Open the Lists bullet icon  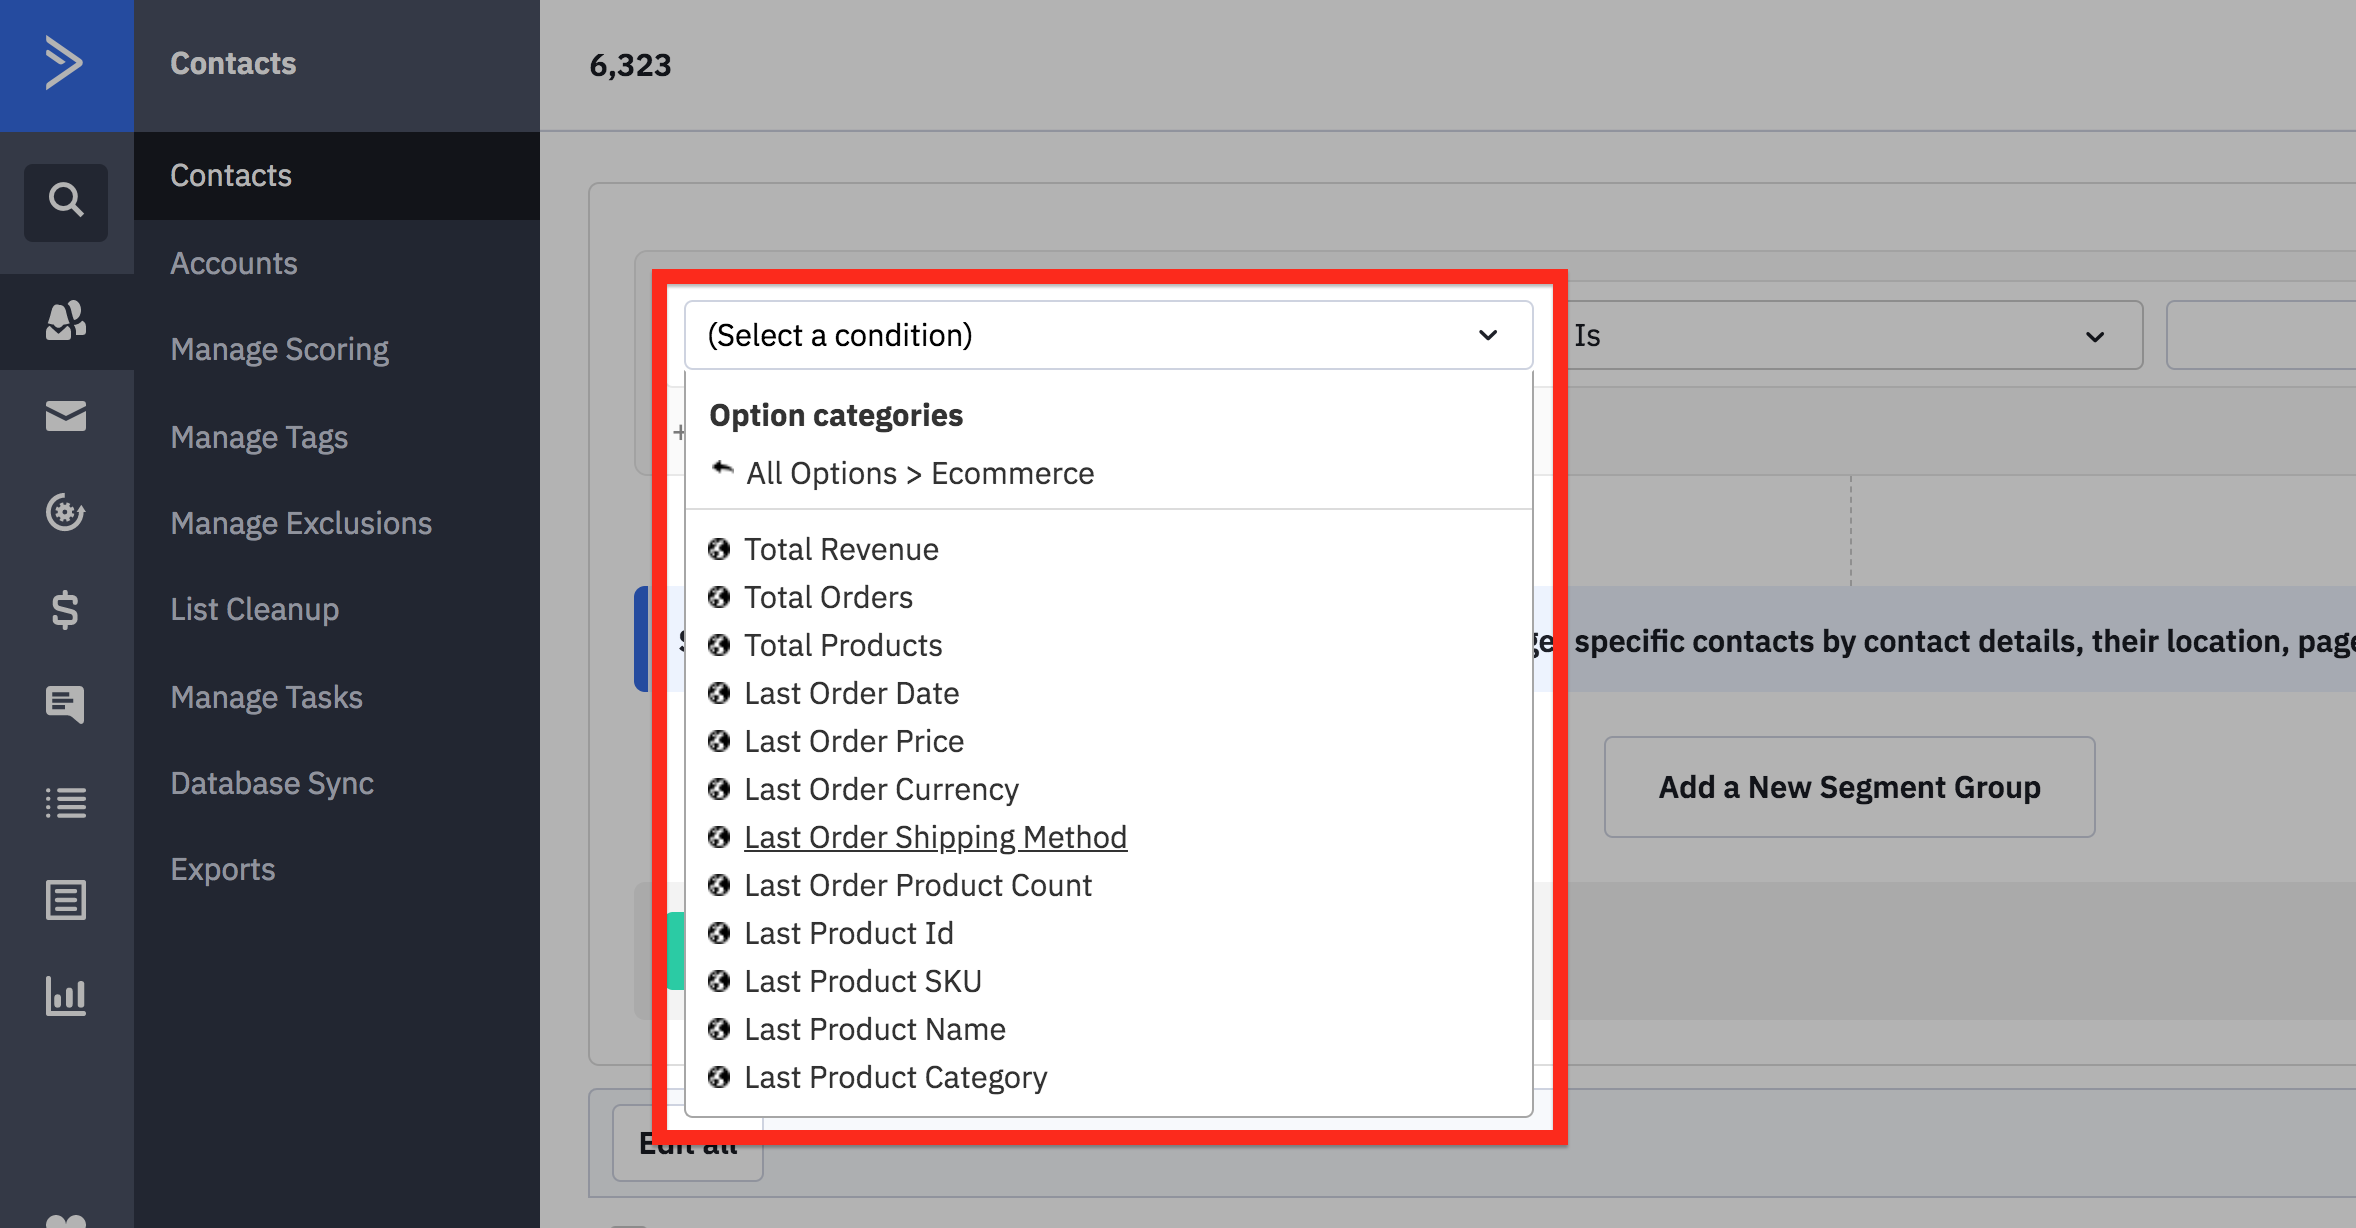coord(66,802)
